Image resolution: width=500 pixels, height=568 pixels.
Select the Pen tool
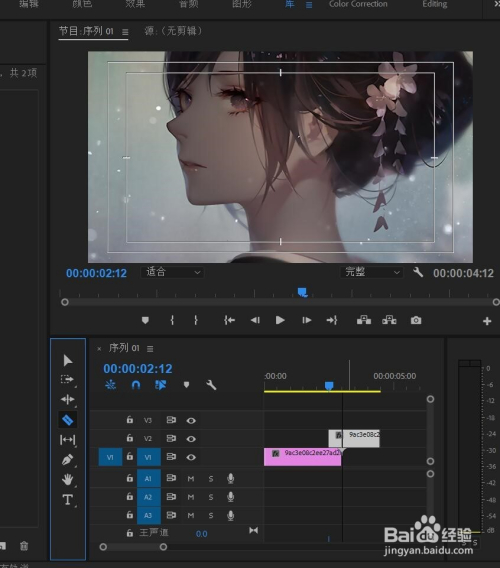(x=68, y=460)
